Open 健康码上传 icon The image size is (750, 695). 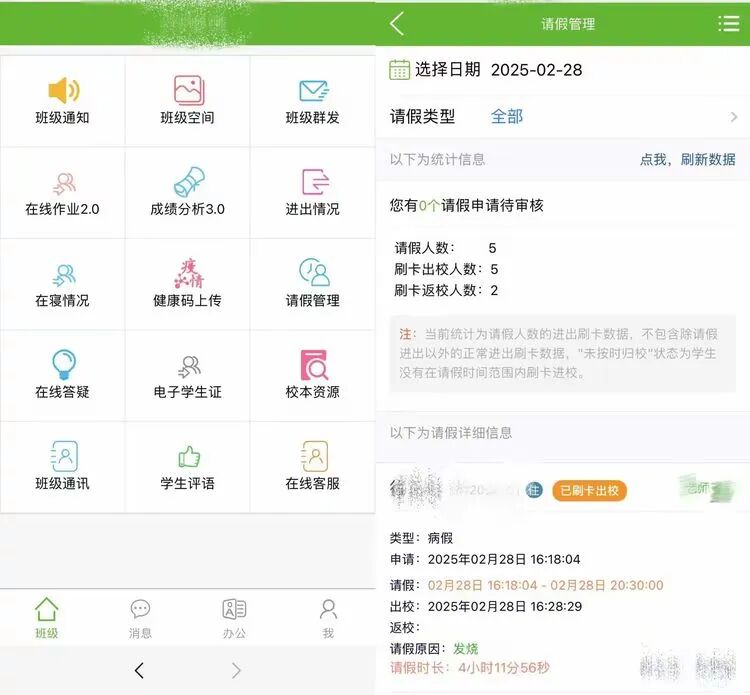click(x=188, y=273)
